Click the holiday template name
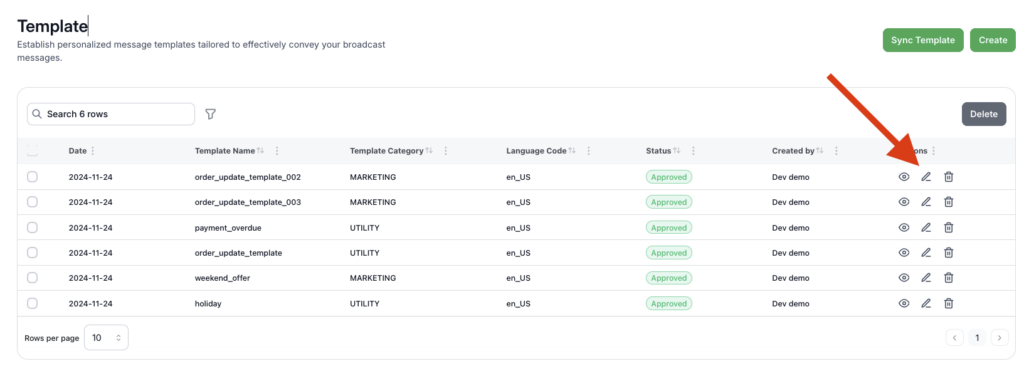 click(208, 303)
